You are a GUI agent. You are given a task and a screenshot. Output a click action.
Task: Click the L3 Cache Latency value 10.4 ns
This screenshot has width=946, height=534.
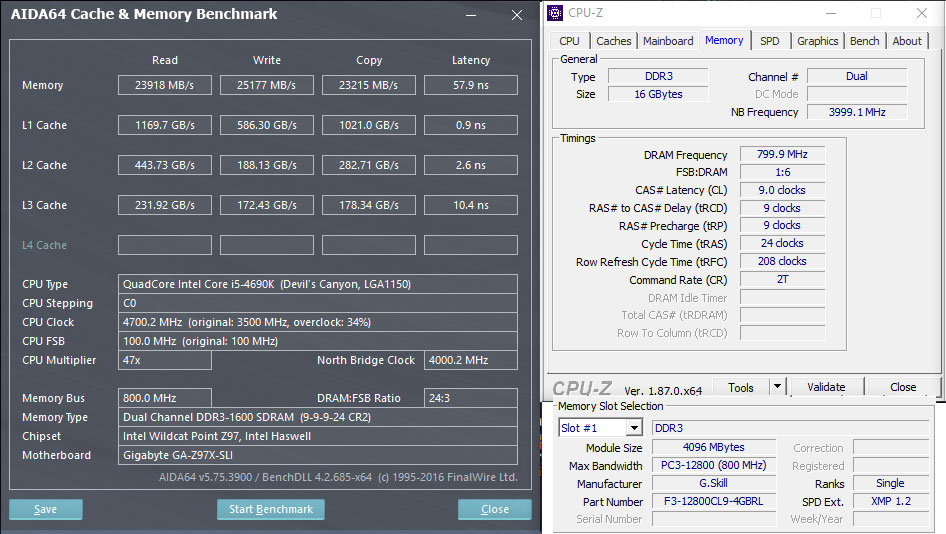[471, 205]
